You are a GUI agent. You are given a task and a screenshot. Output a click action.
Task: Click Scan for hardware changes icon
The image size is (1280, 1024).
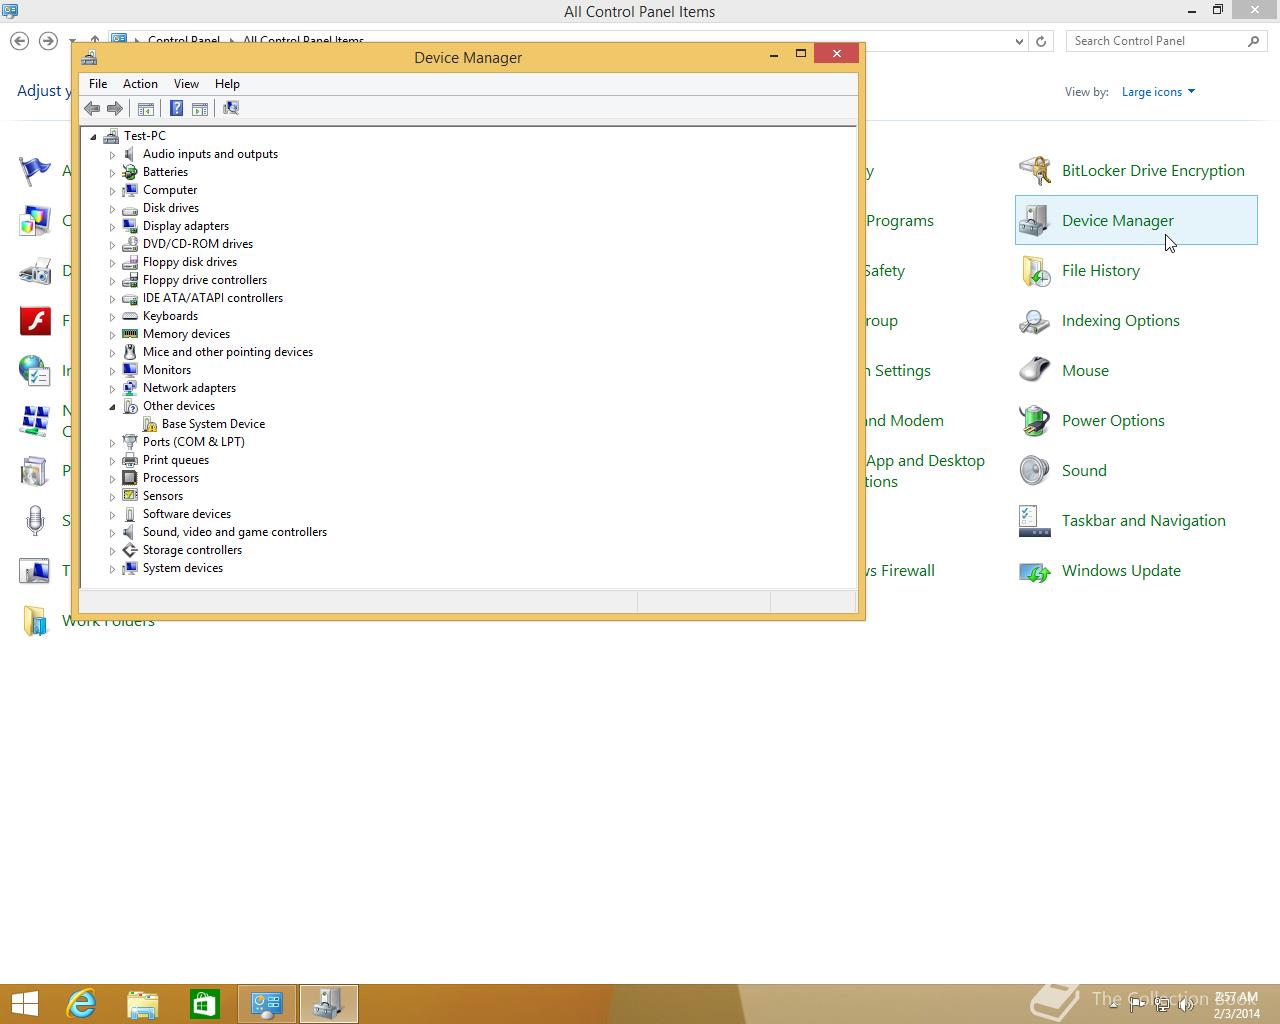[x=231, y=108]
